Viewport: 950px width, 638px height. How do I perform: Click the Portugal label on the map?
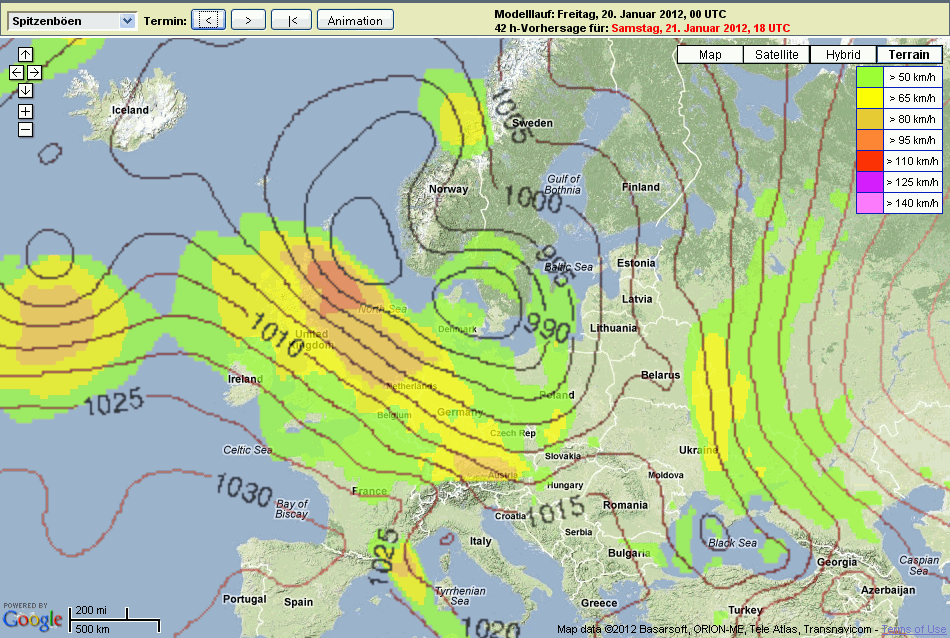245,599
